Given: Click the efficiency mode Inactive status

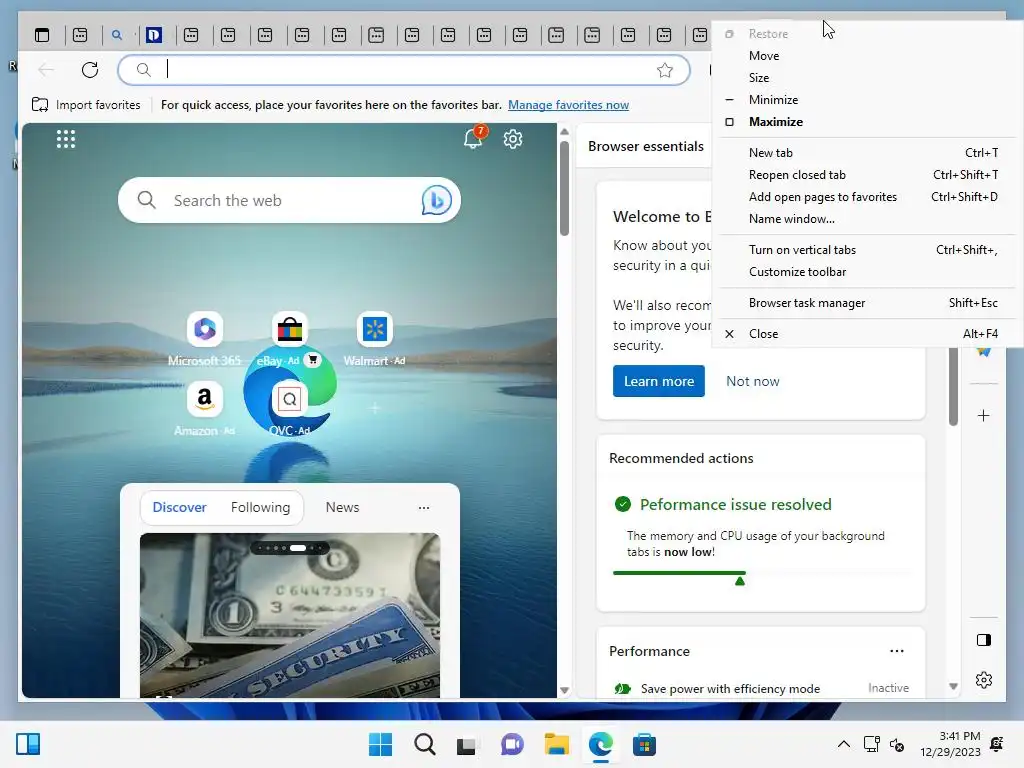Looking at the screenshot, I should [x=888, y=688].
